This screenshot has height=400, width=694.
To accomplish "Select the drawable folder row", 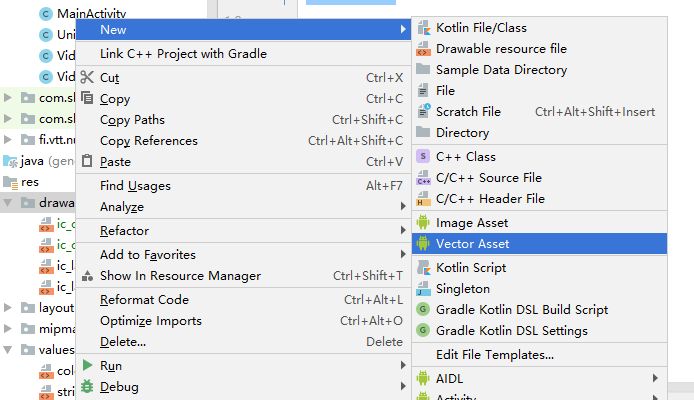I will tap(38, 203).
